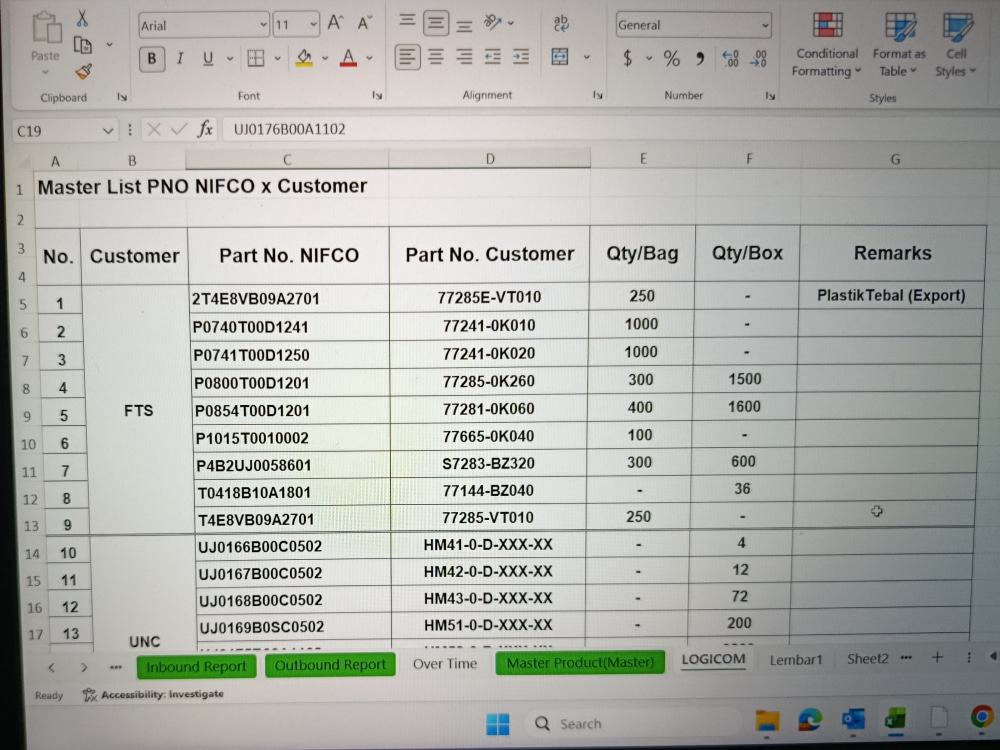Select column G header
1000x750 pixels.
coord(895,159)
